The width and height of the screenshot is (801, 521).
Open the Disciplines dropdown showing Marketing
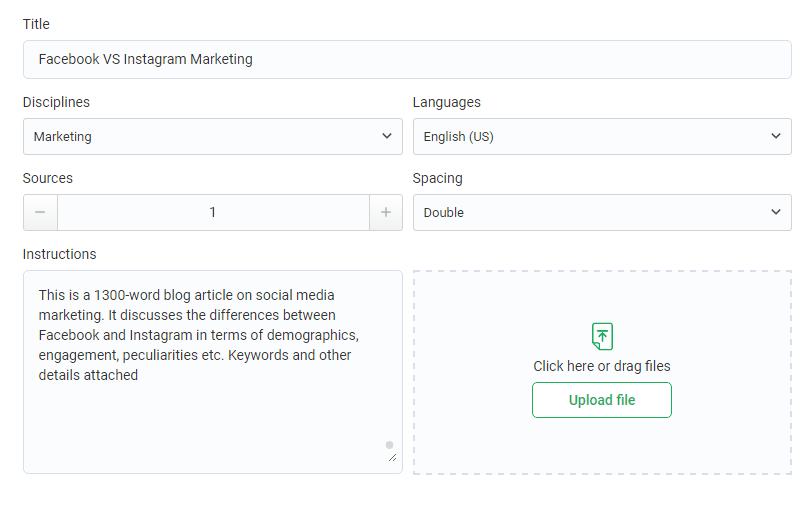[213, 136]
